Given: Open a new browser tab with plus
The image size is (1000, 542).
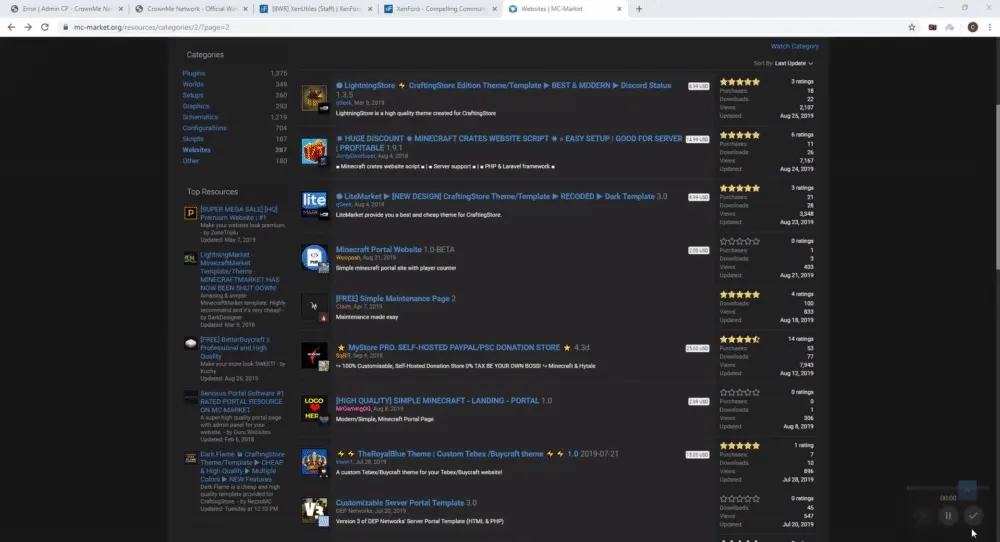Looking at the screenshot, I should tap(639, 9).
